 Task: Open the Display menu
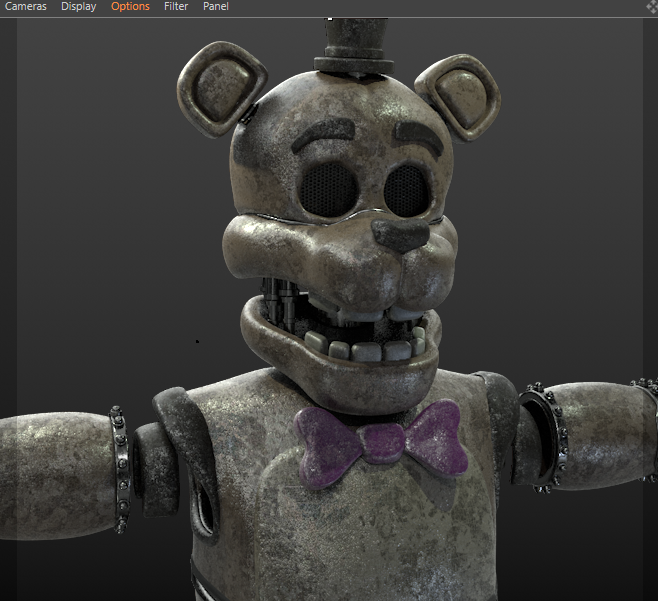pyautogui.click(x=78, y=7)
